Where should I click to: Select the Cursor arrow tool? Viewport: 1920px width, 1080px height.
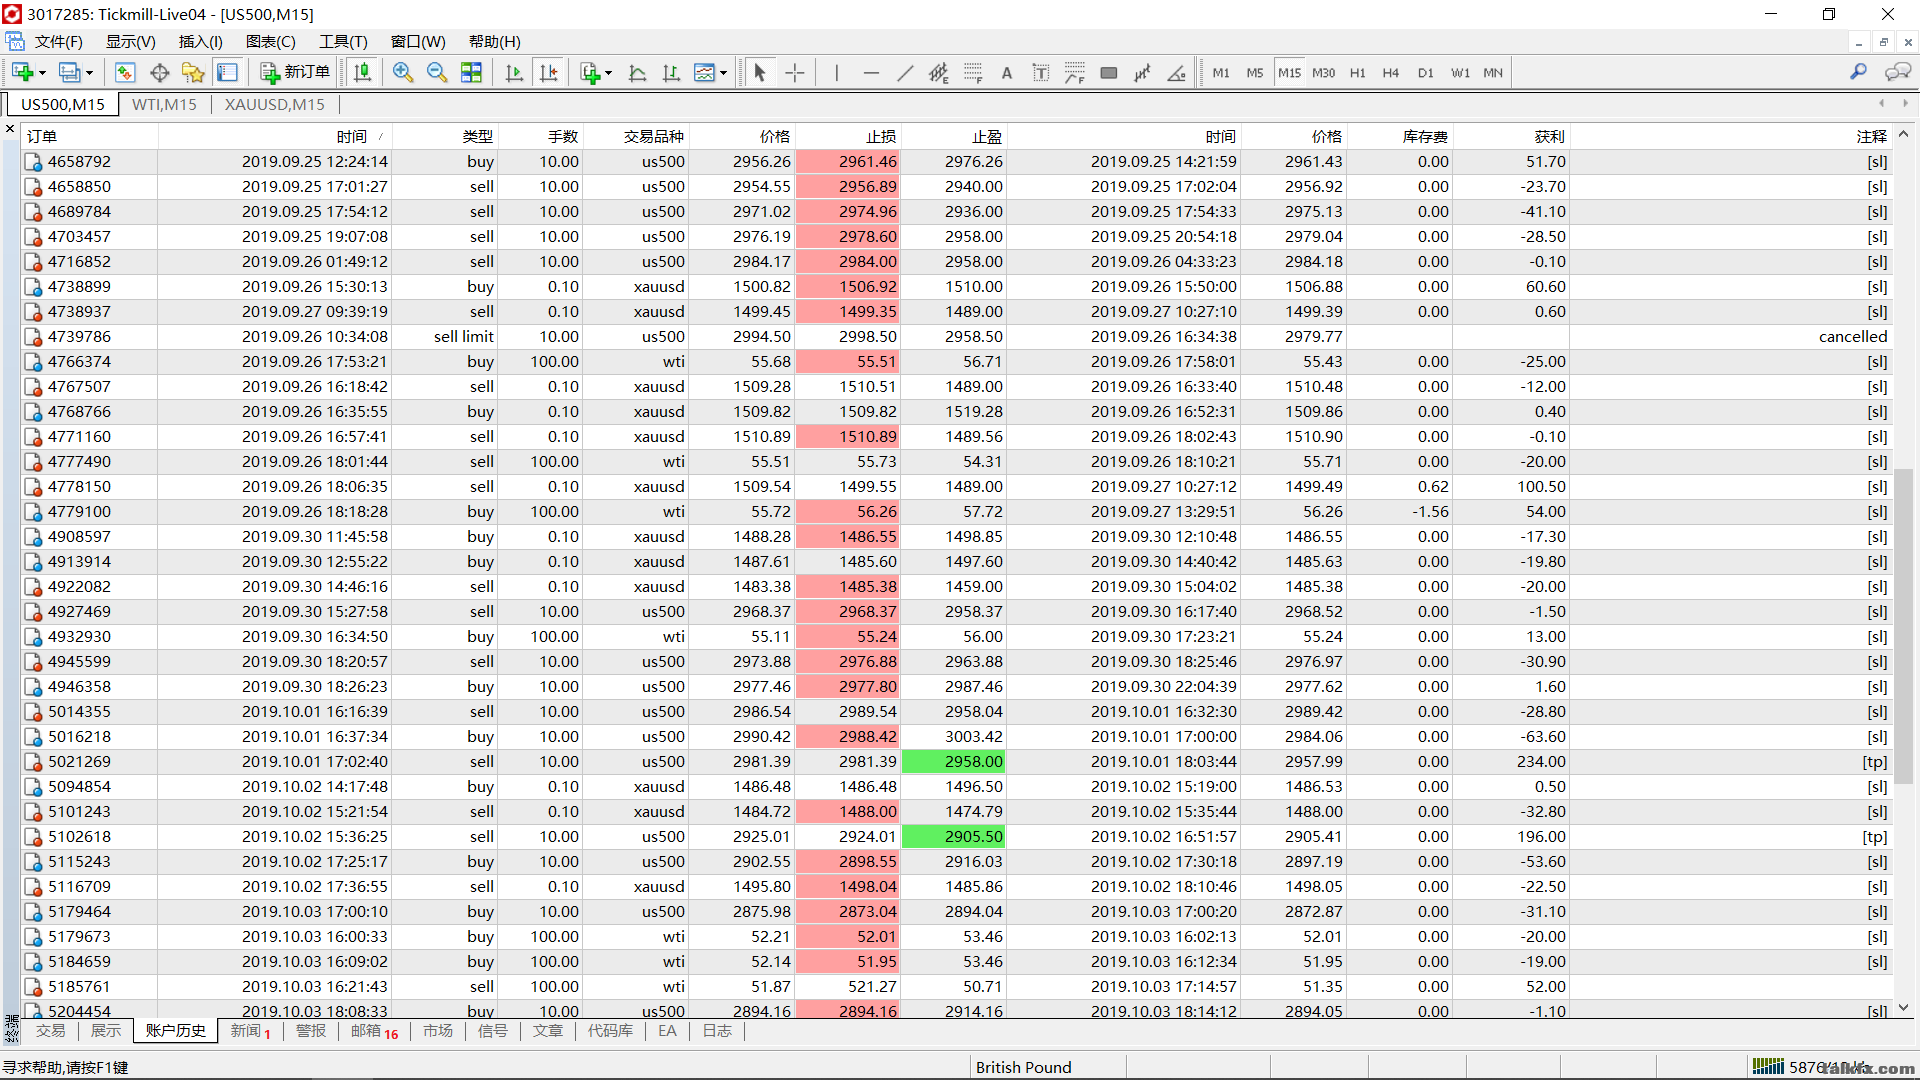pyautogui.click(x=760, y=73)
